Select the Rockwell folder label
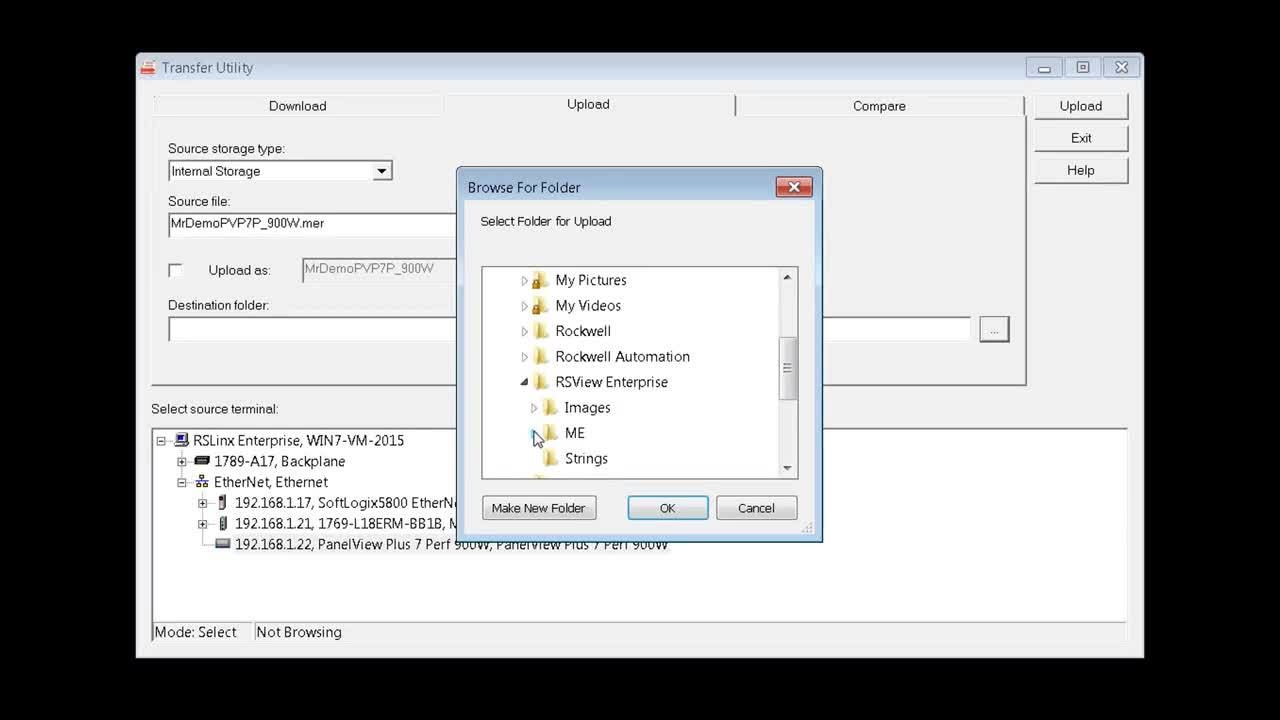The width and height of the screenshot is (1280, 720). click(x=583, y=331)
